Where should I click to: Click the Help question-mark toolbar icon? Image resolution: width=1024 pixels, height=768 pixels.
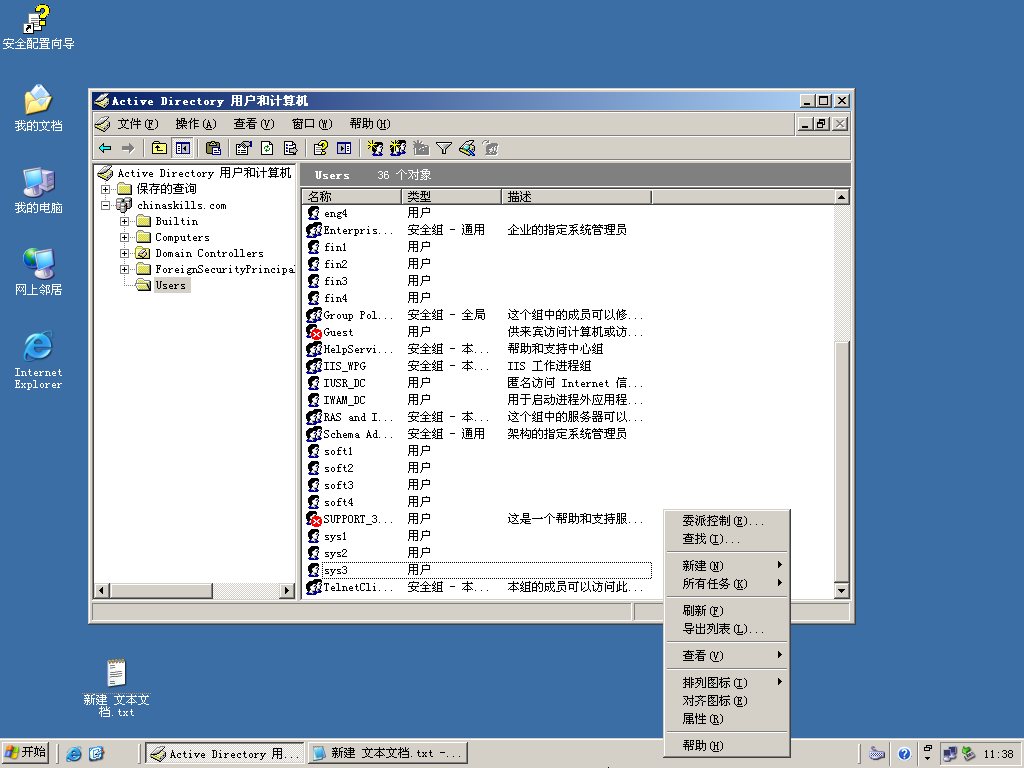[x=320, y=148]
